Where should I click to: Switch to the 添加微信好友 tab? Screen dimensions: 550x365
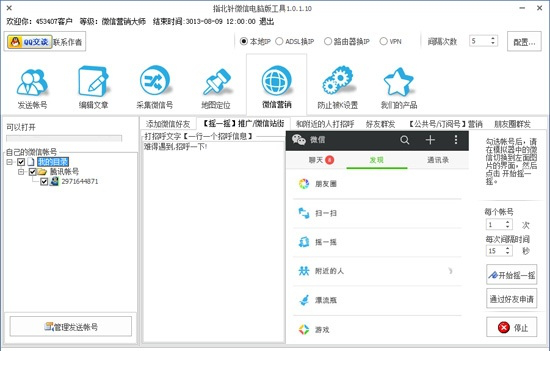tap(168, 124)
